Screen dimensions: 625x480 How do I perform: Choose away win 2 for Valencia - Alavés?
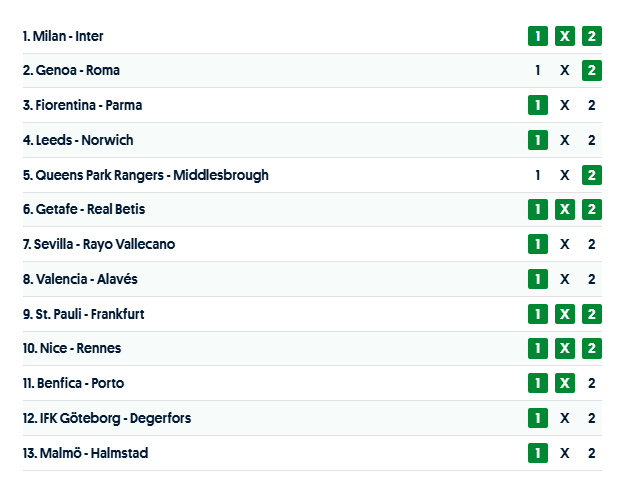[x=592, y=279]
